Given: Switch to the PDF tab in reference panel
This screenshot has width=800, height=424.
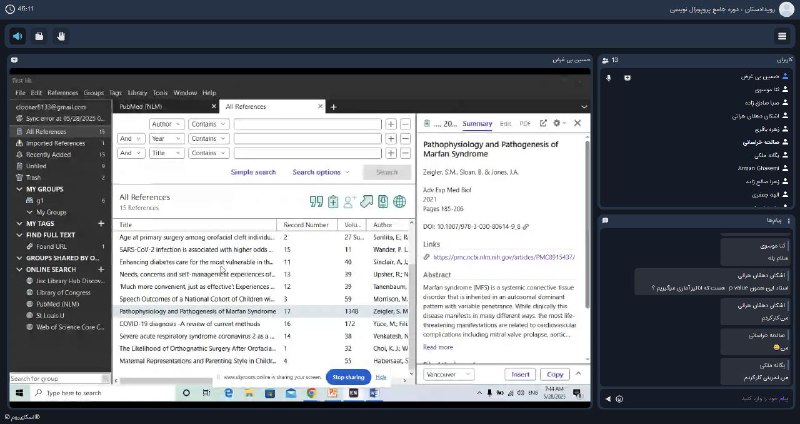Looking at the screenshot, I should (x=524, y=123).
